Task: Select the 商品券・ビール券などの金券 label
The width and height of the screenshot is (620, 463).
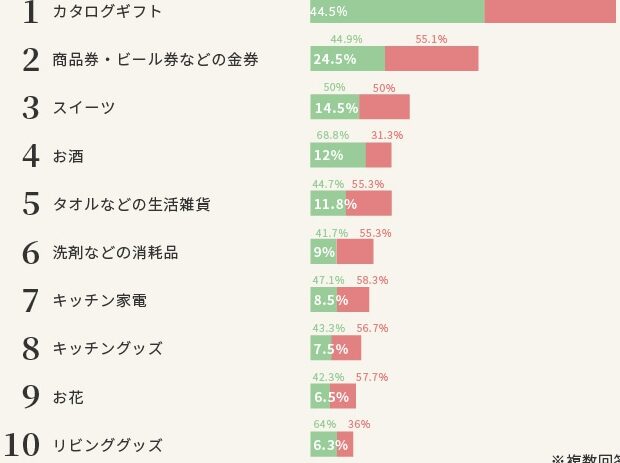Action: [155, 60]
